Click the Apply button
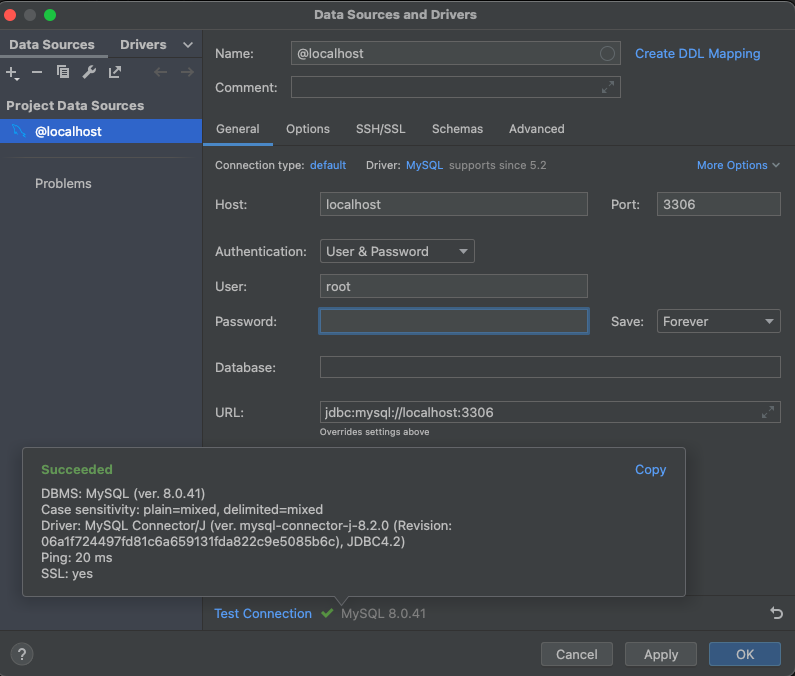Image resolution: width=795 pixels, height=676 pixels. click(661, 654)
